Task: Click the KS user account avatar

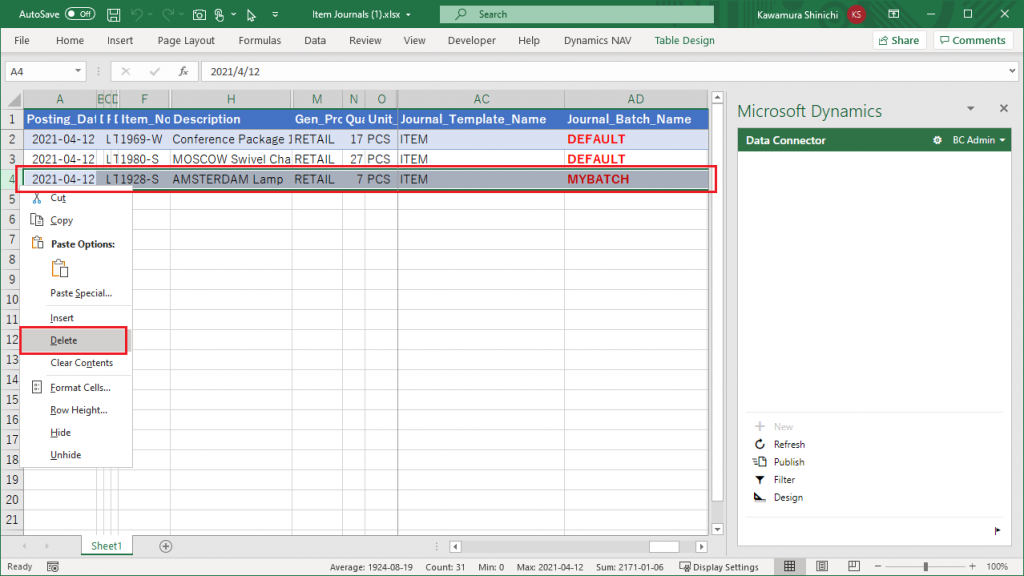Action: (x=856, y=14)
